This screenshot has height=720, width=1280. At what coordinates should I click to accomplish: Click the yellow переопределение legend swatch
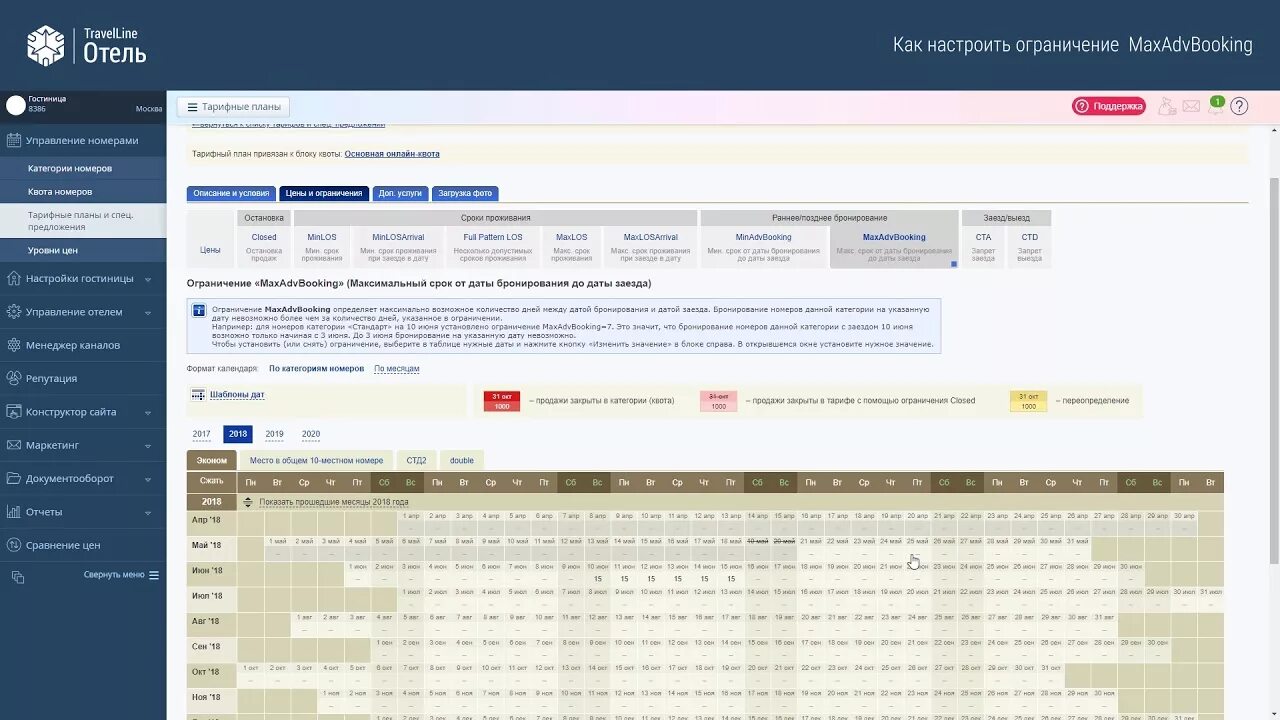point(1029,401)
